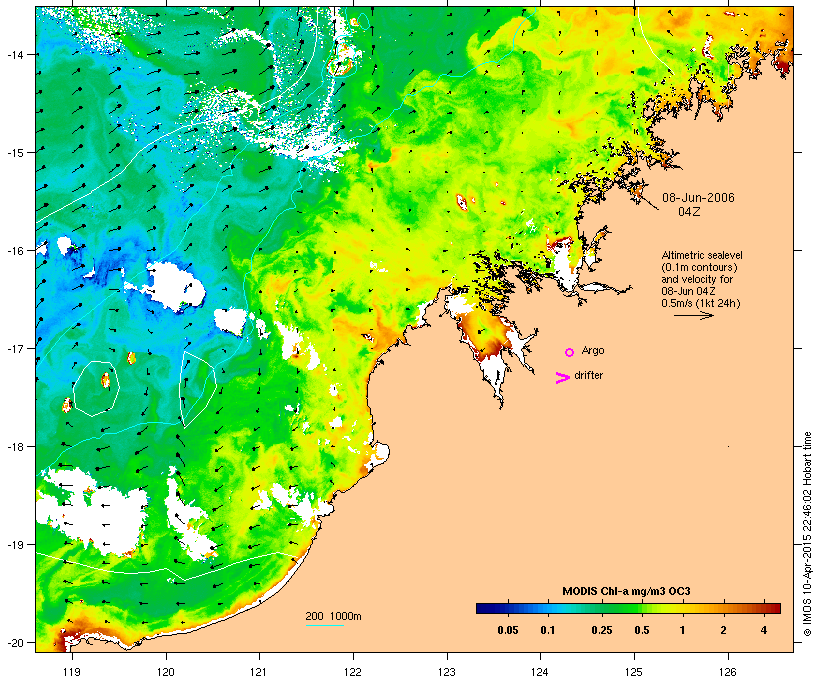Viewport: 820px width, 680px height.
Task: Click the '0.5m/s (1kt 24h)' text
Action: tap(701, 303)
